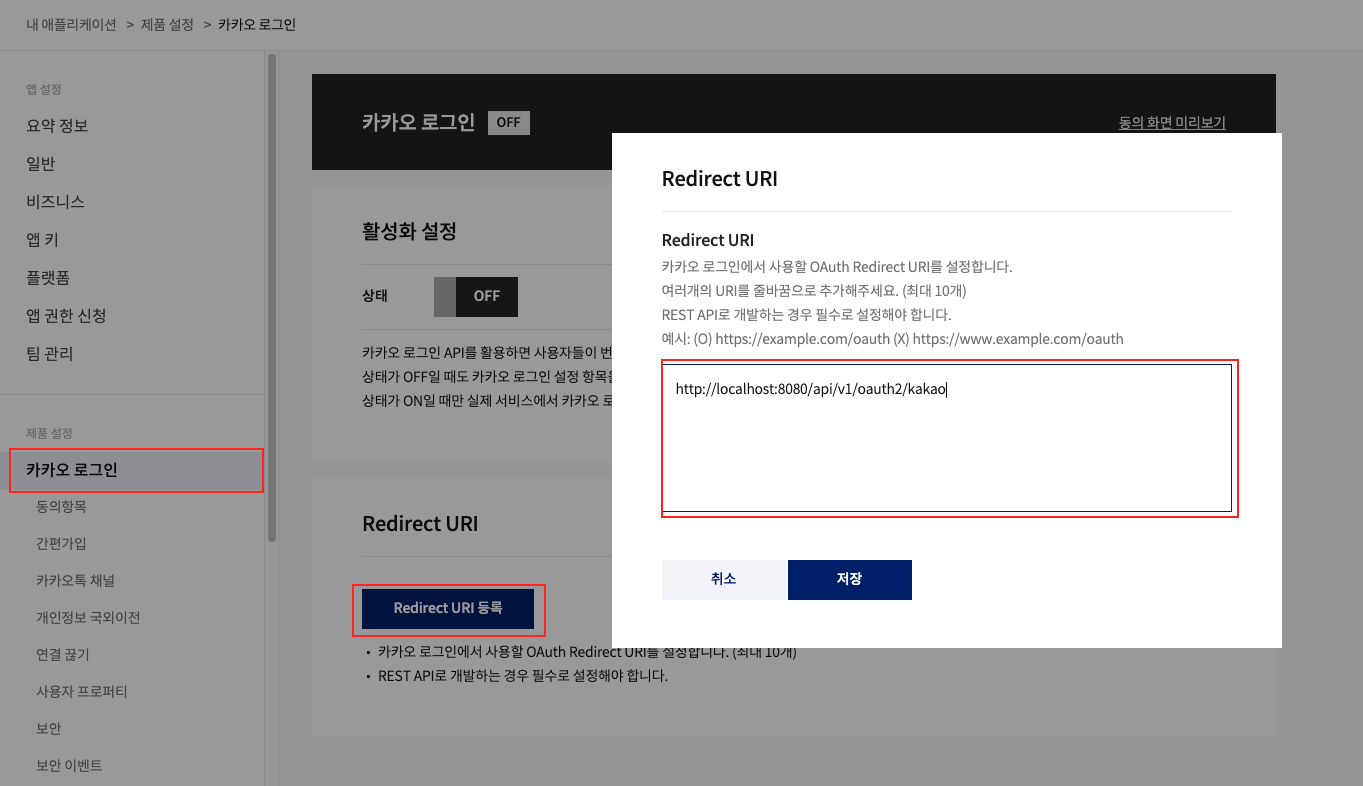Click the sidebar vertical scrollbar
This screenshot has height=786, width=1363.
(272, 298)
